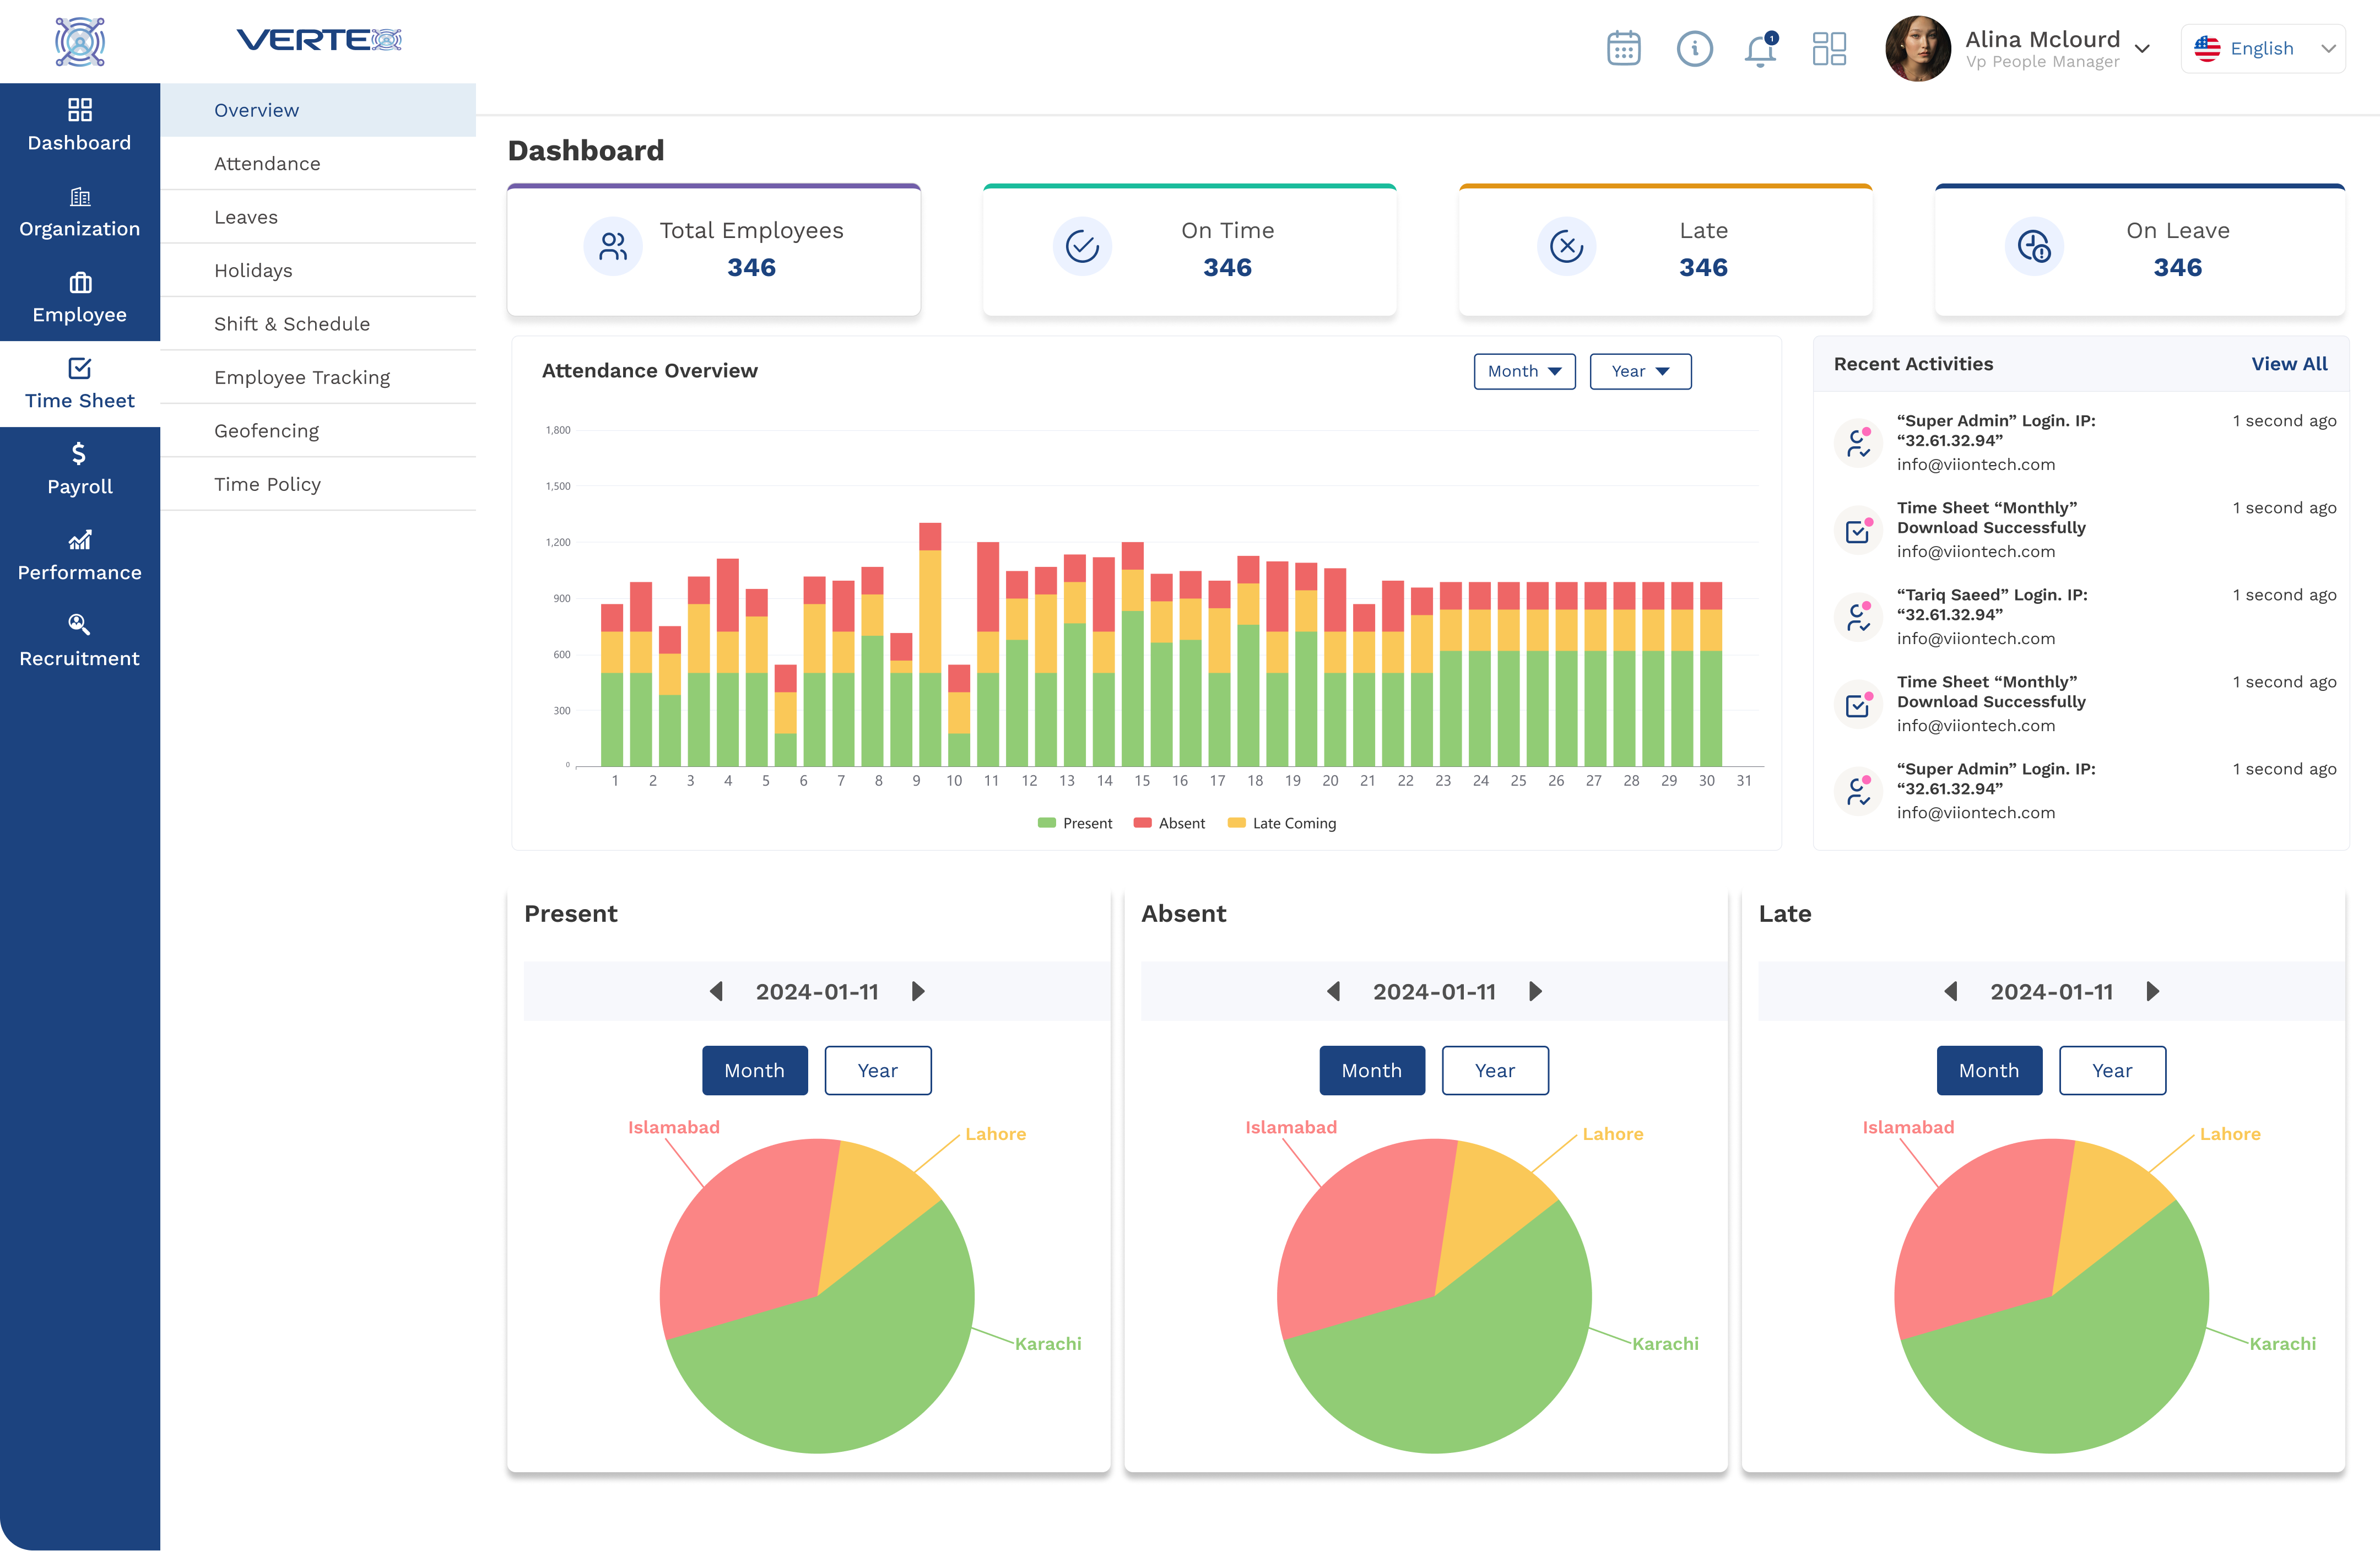Open the Employee module
Viewport: 2380px width, 1551px height.
(79, 297)
